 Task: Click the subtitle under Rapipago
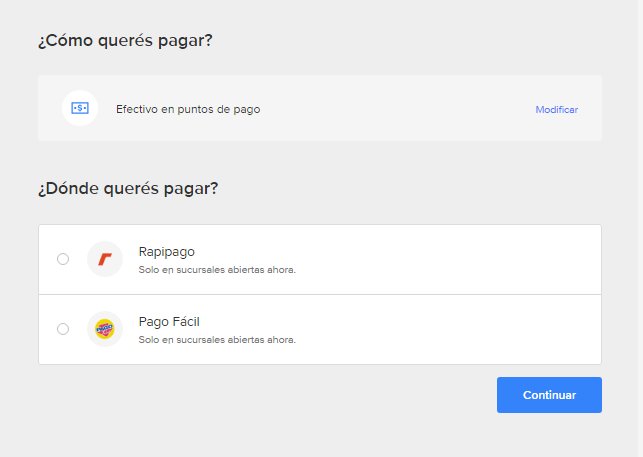pos(216,270)
